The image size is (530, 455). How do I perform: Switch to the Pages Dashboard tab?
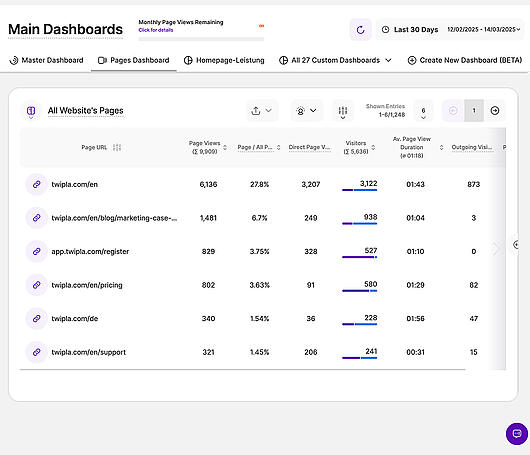click(x=134, y=60)
